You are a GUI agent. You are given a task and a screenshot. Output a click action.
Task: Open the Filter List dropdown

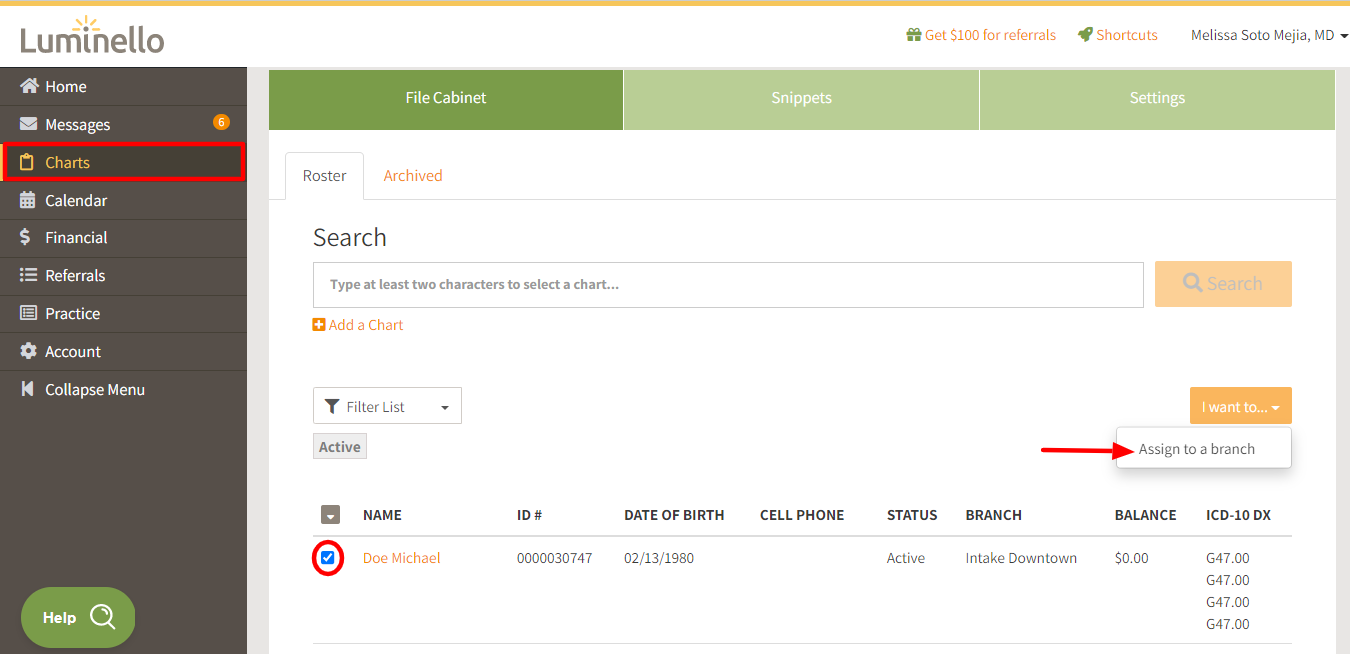click(x=387, y=406)
